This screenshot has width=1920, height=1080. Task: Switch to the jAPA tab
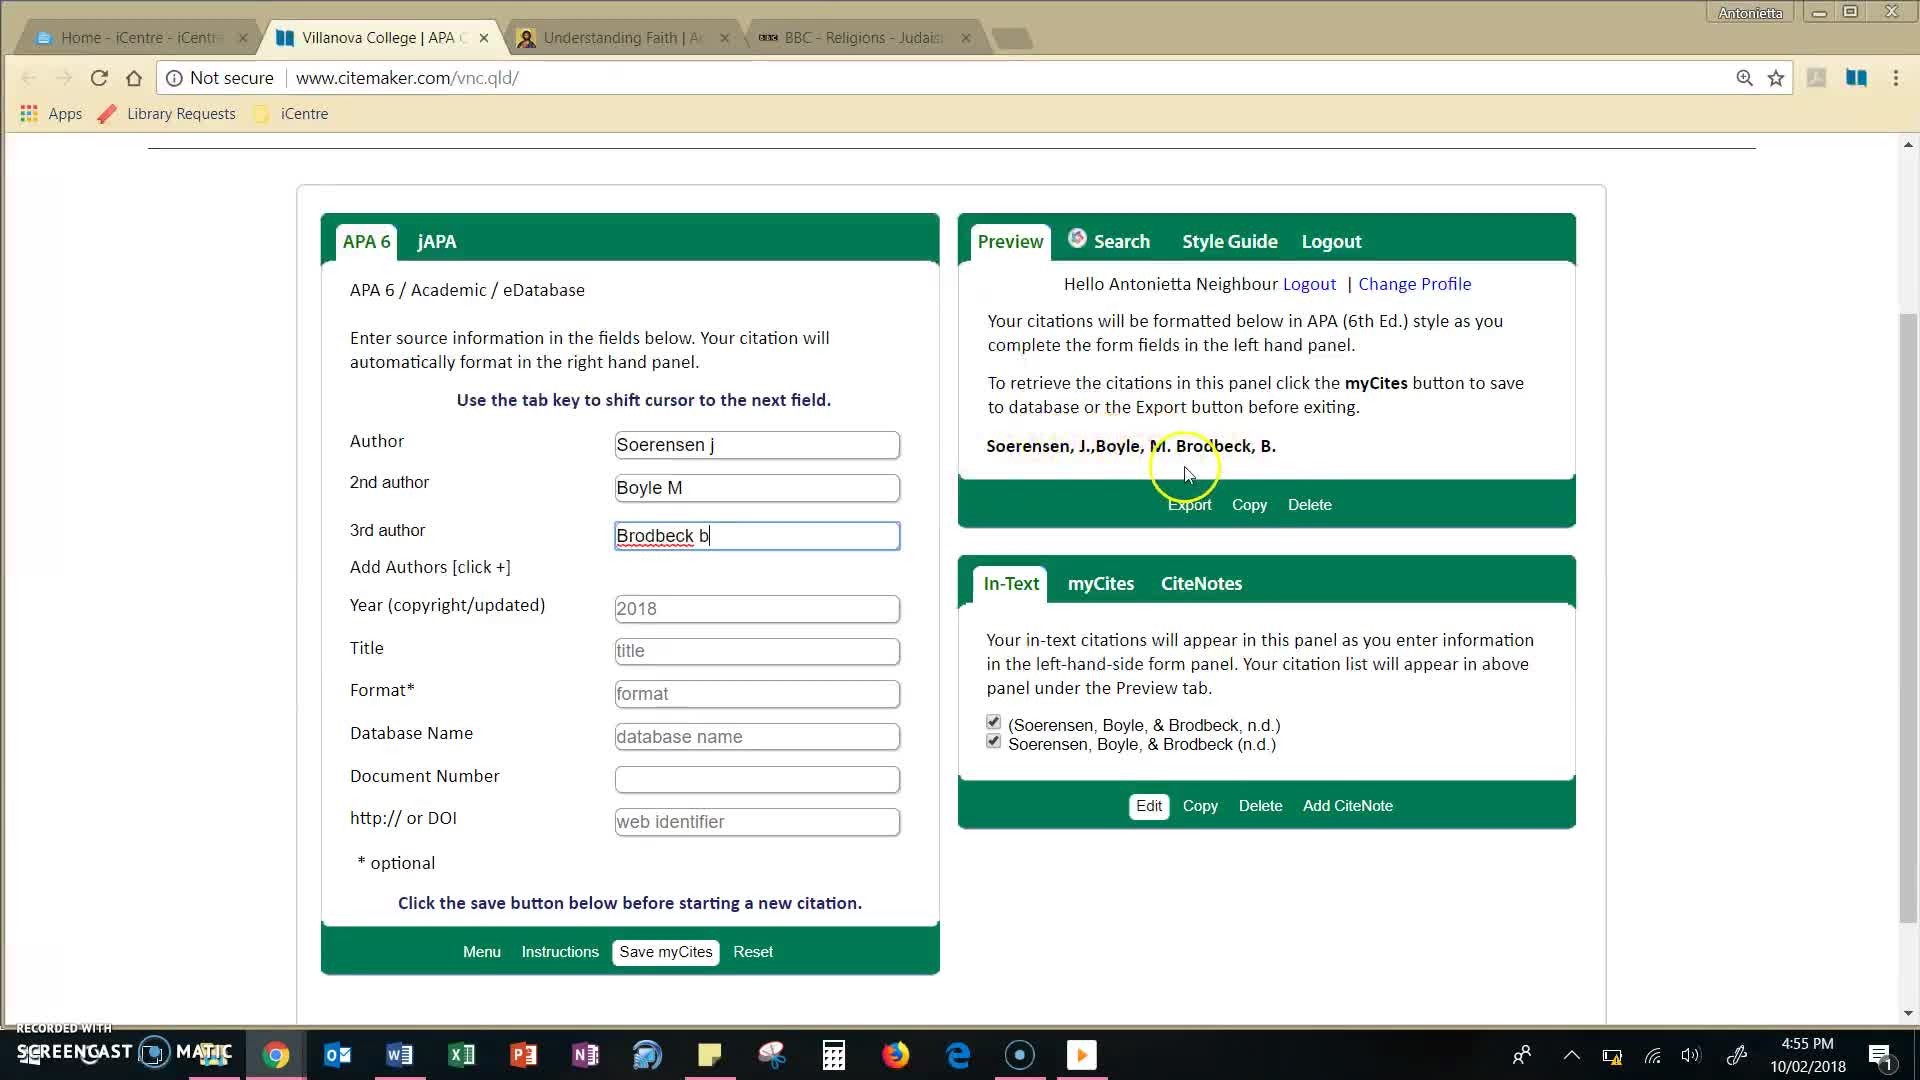pyautogui.click(x=436, y=242)
